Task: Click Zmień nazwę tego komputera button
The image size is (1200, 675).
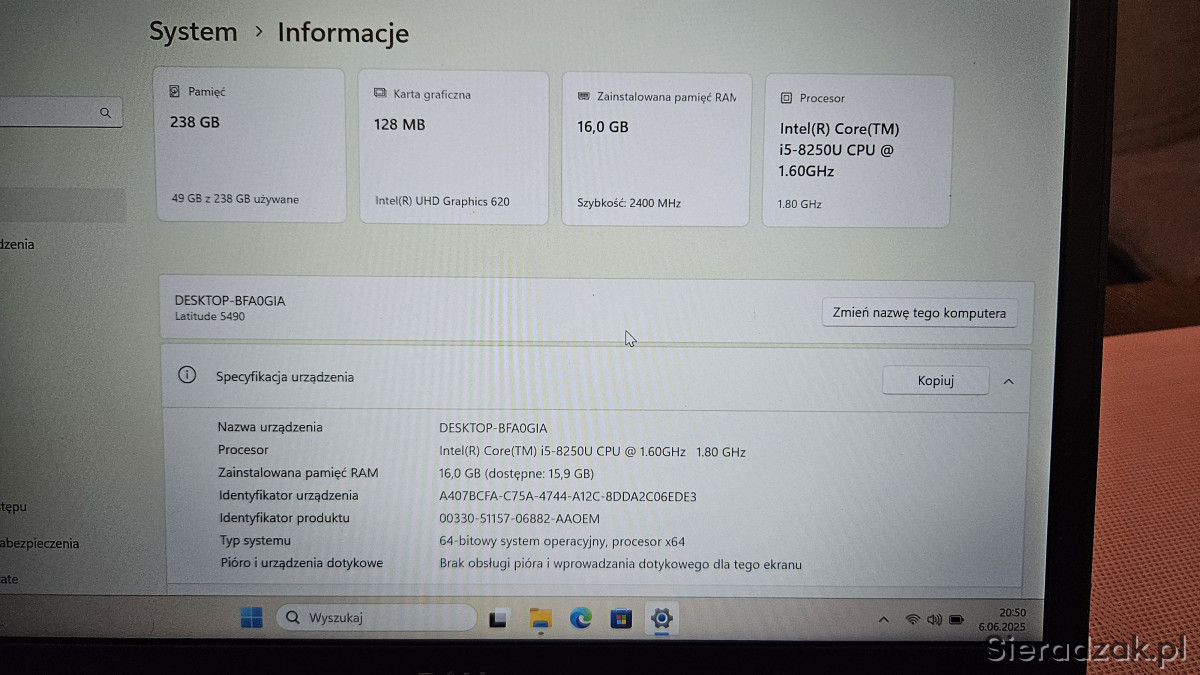Action: (919, 313)
